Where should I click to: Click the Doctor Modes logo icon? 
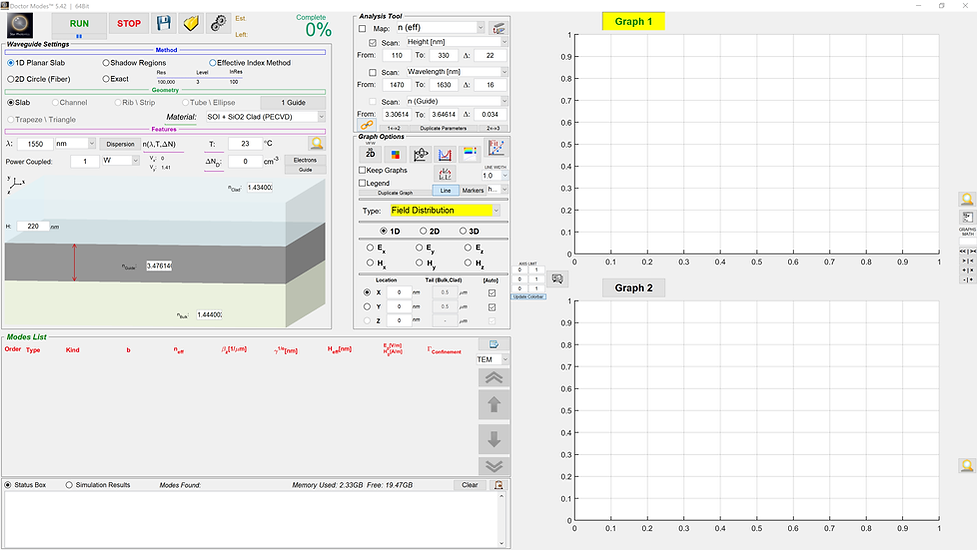click(x=20, y=26)
